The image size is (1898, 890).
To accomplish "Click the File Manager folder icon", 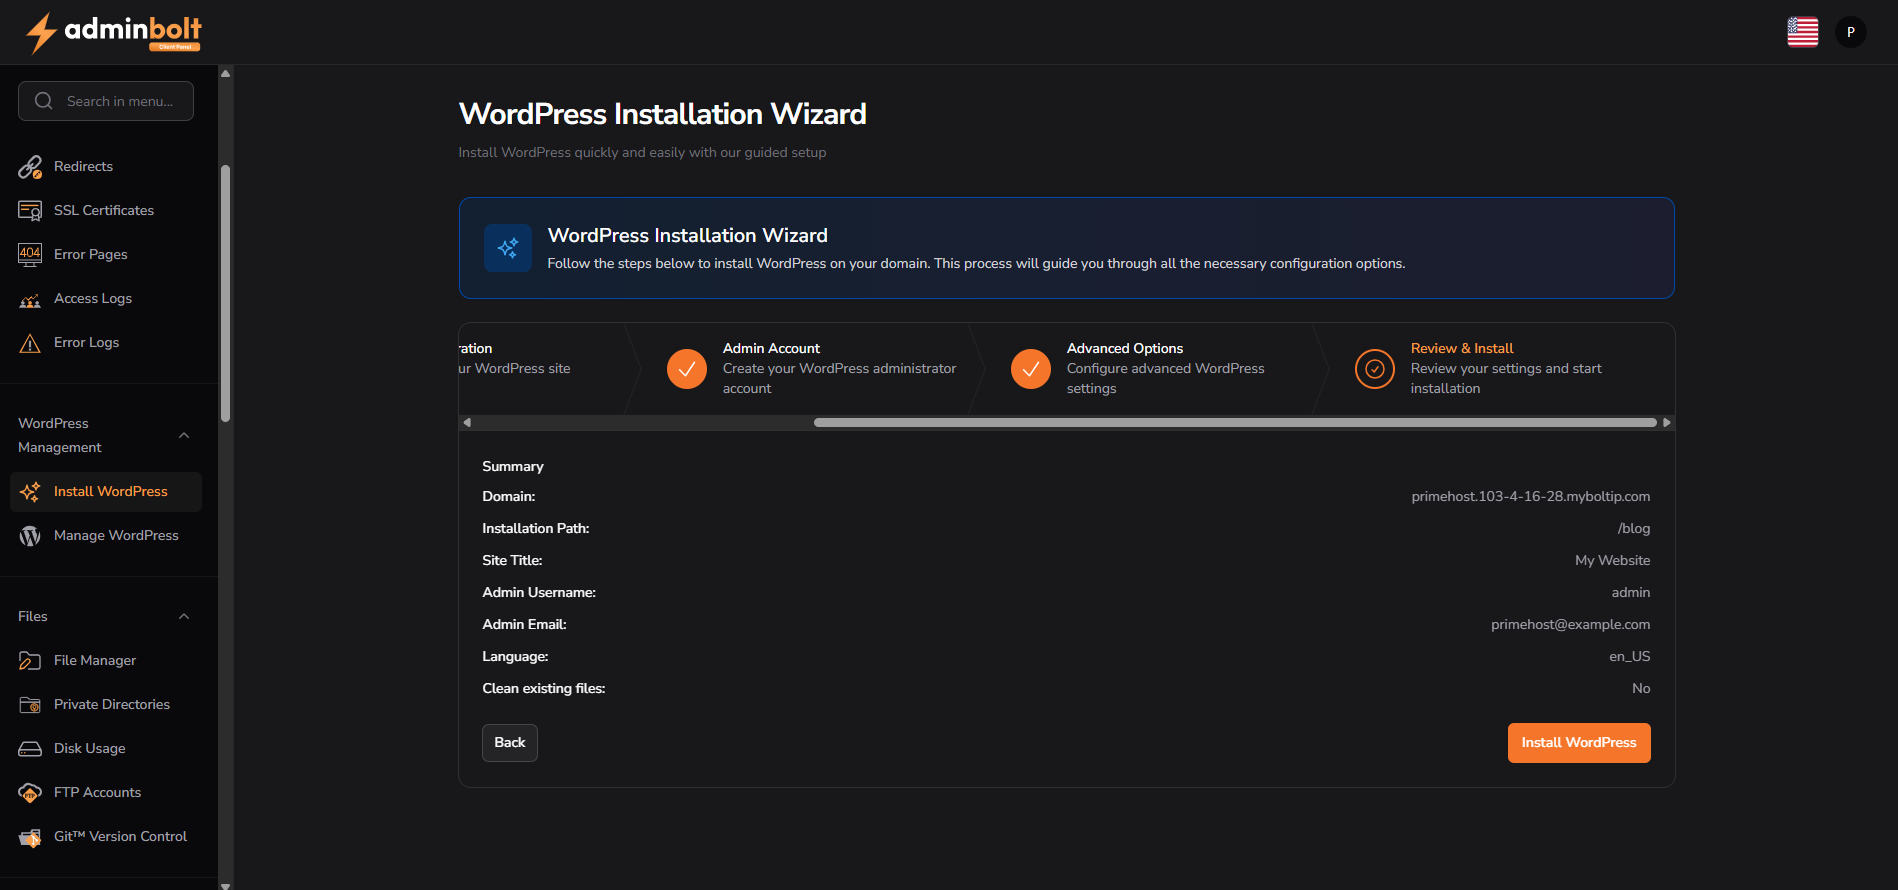I will pyautogui.click(x=30, y=661).
